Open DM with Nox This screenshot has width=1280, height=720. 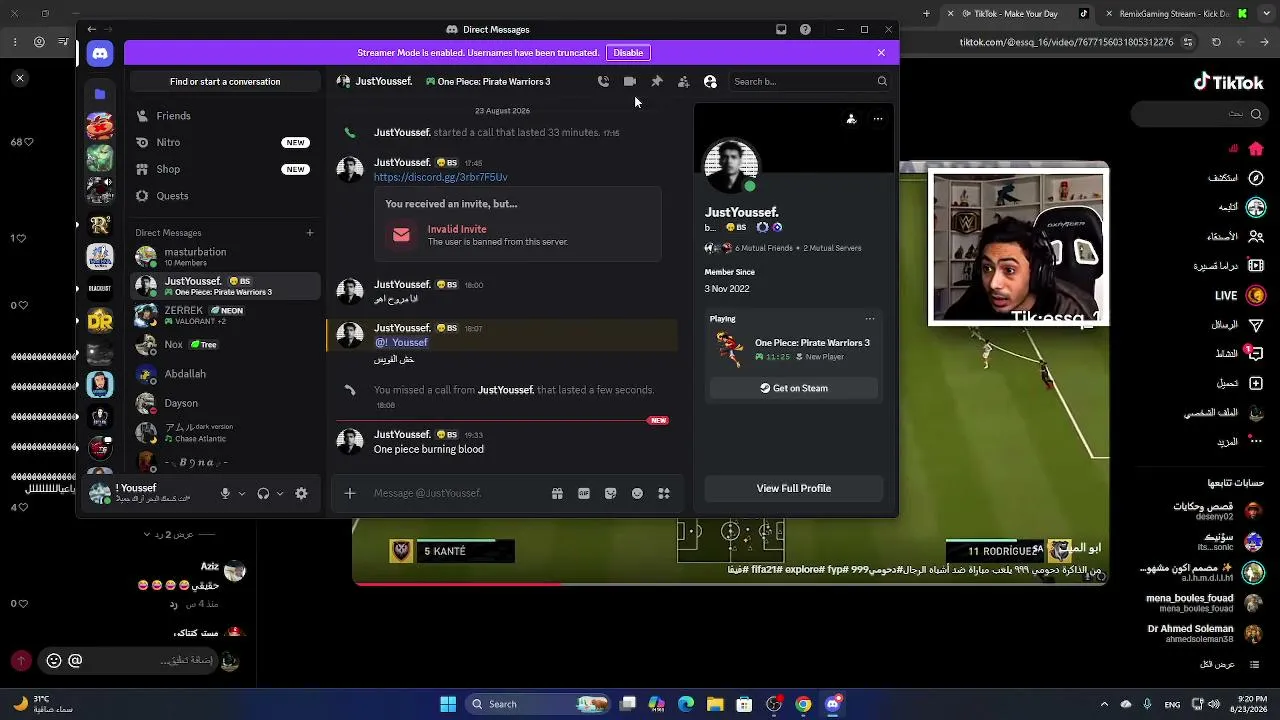pos(226,345)
